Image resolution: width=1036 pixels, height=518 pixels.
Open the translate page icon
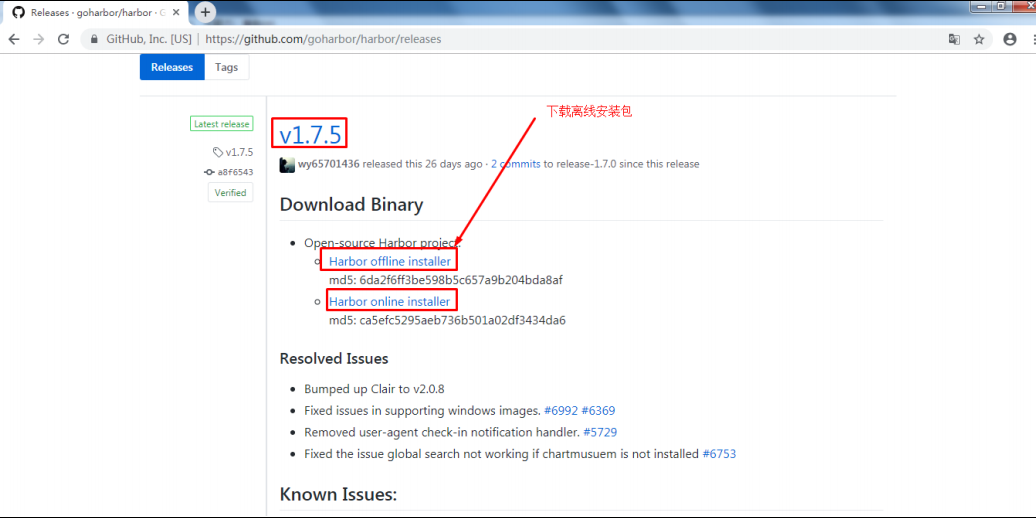coord(954,39)
